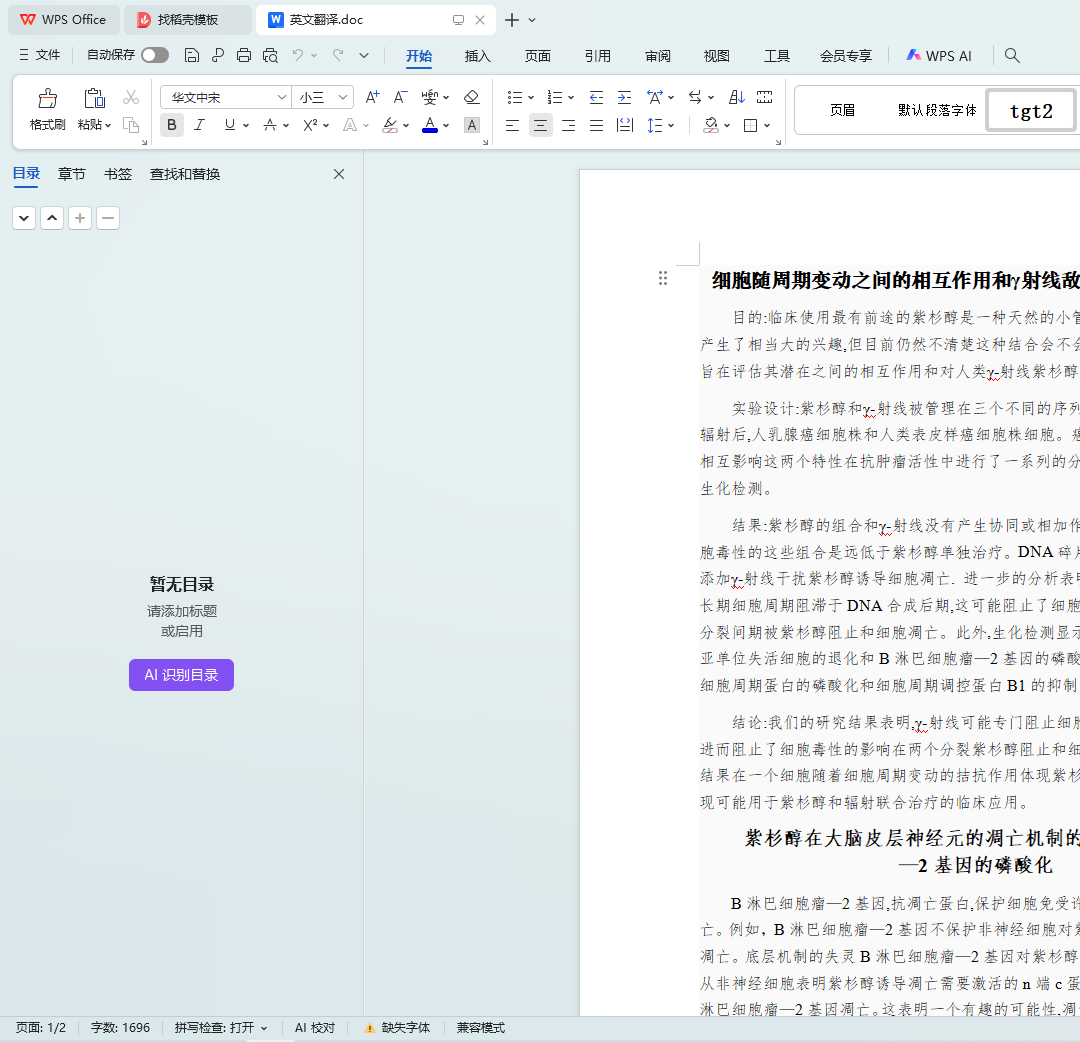Click the Sort A-Z icon
This screenshot has width=1080, height=1042.
coord(737,97)
